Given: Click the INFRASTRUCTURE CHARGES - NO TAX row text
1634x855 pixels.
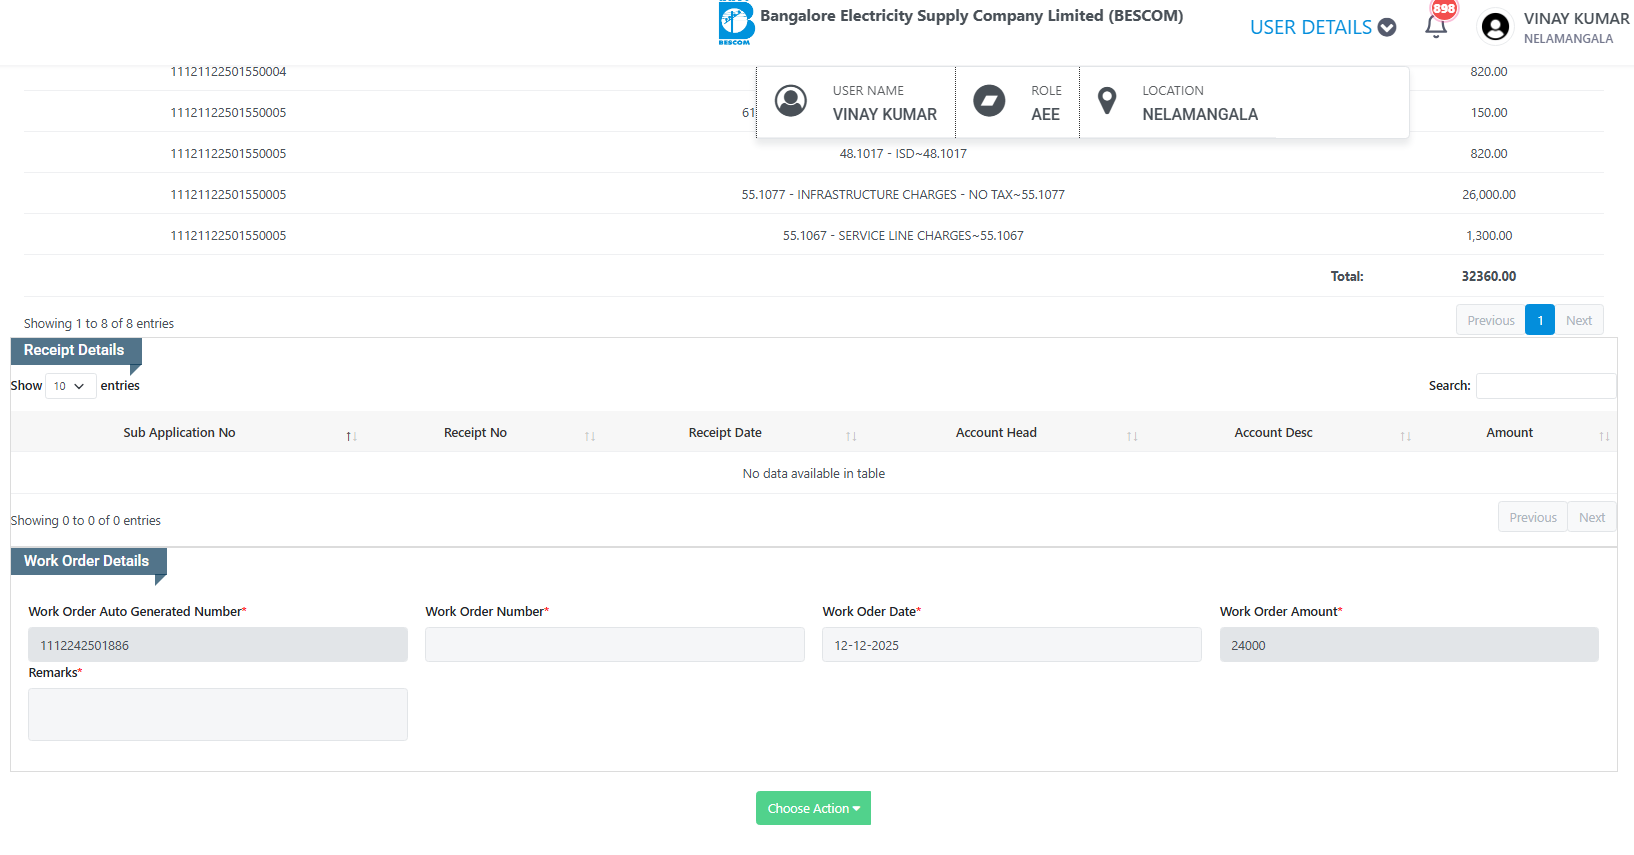Looking at the screenshot, I should [x=903, y=195].
